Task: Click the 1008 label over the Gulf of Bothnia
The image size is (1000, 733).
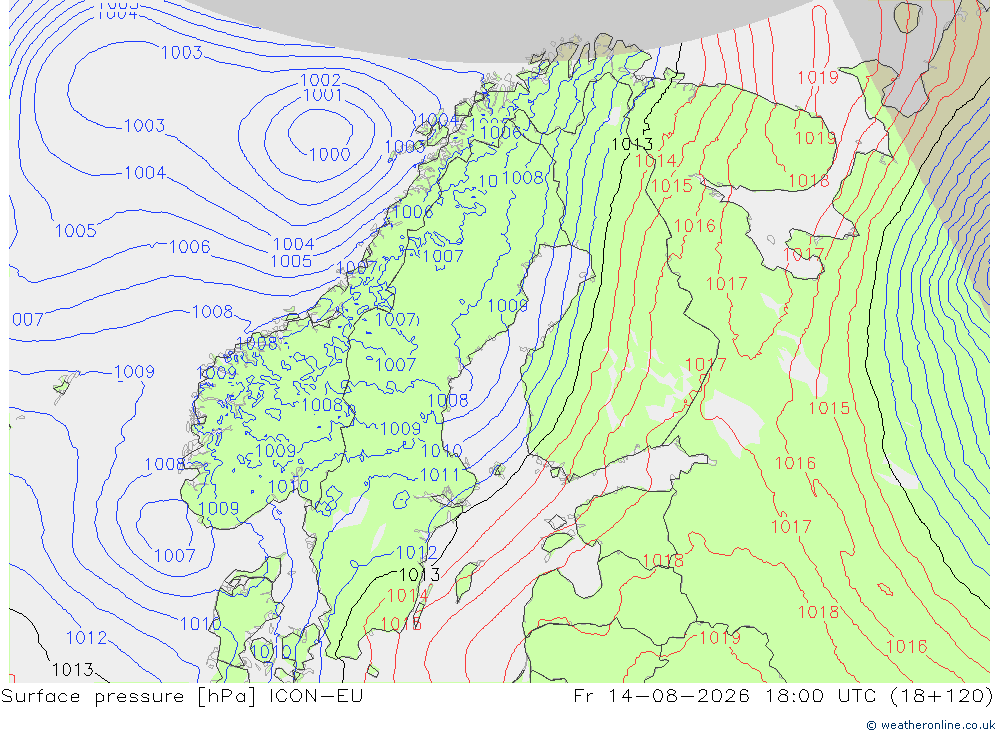Action: point(448,401)
